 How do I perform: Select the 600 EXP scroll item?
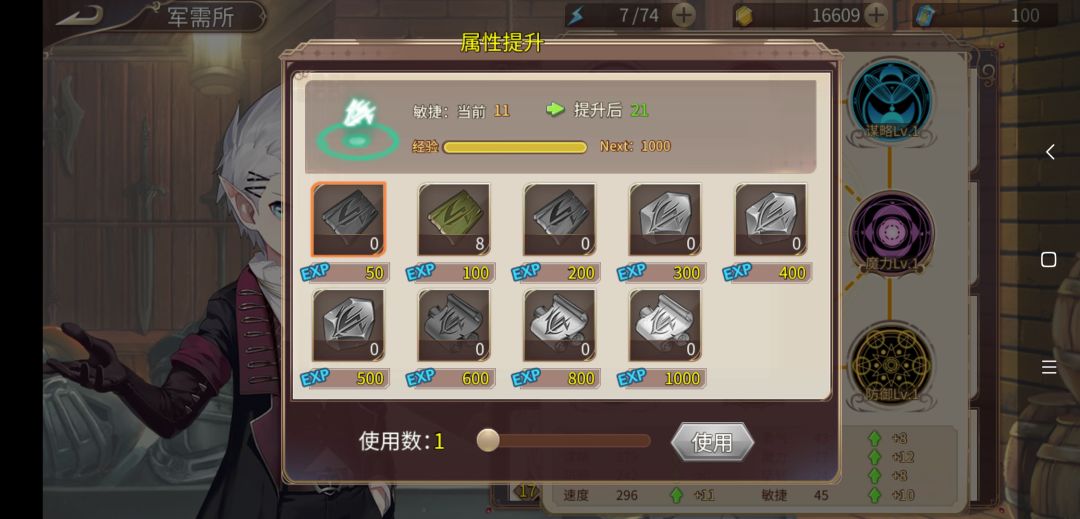tap(454, 325)
